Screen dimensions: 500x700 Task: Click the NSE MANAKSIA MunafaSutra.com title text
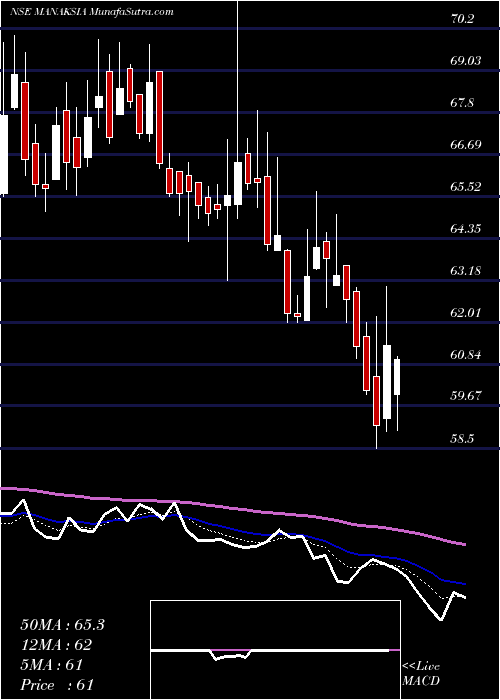92,12
